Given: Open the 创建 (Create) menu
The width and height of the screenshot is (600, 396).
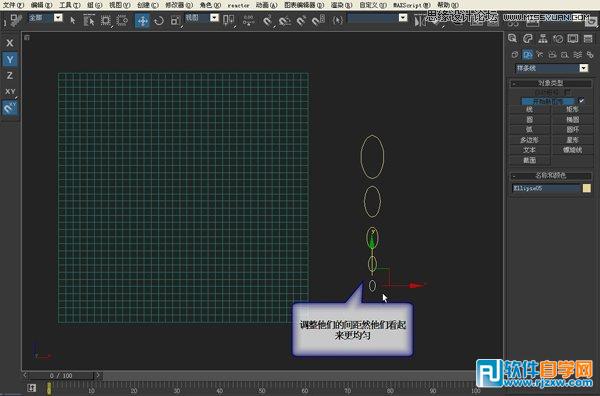Looking at the screenshot, I should pyautogui.click(x=148, y=5).
